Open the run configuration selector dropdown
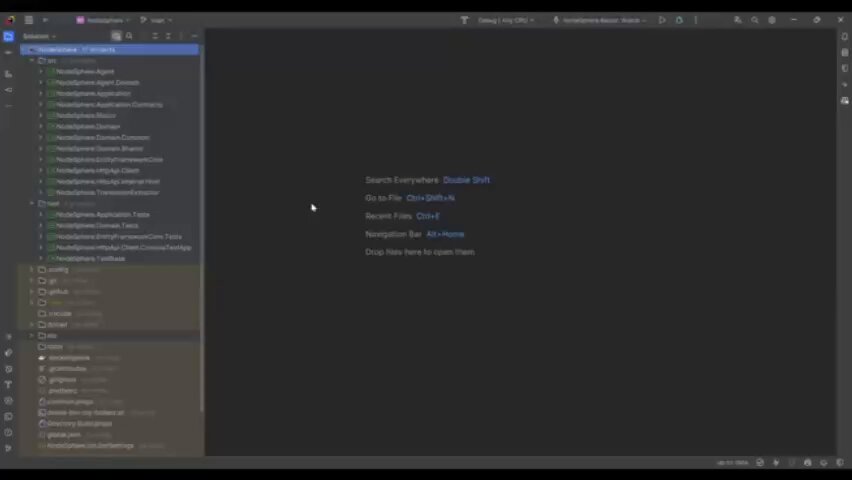This screenshot has height=480, width=852. [x=599, y=20]
